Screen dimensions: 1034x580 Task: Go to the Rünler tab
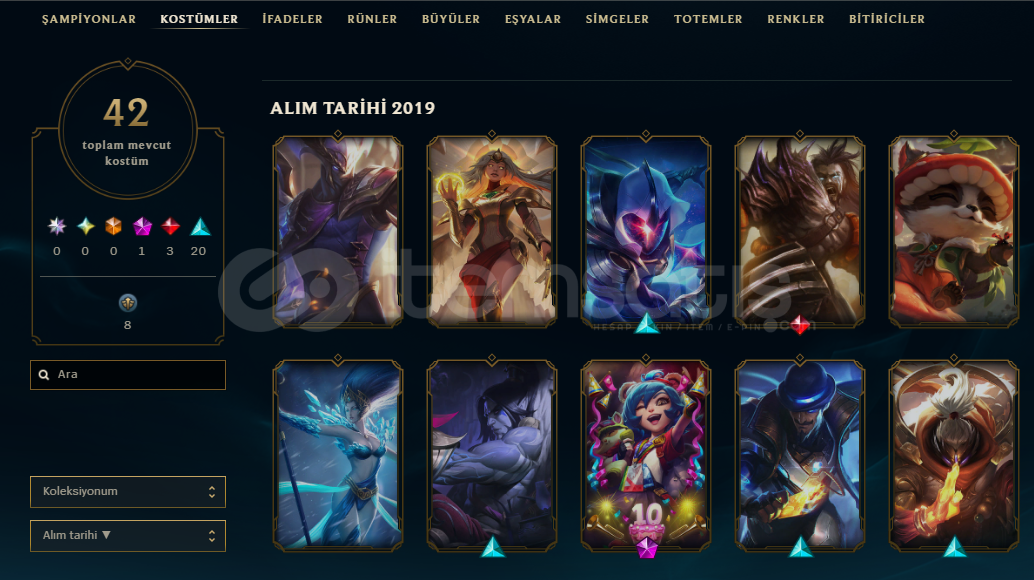point(372,19)
